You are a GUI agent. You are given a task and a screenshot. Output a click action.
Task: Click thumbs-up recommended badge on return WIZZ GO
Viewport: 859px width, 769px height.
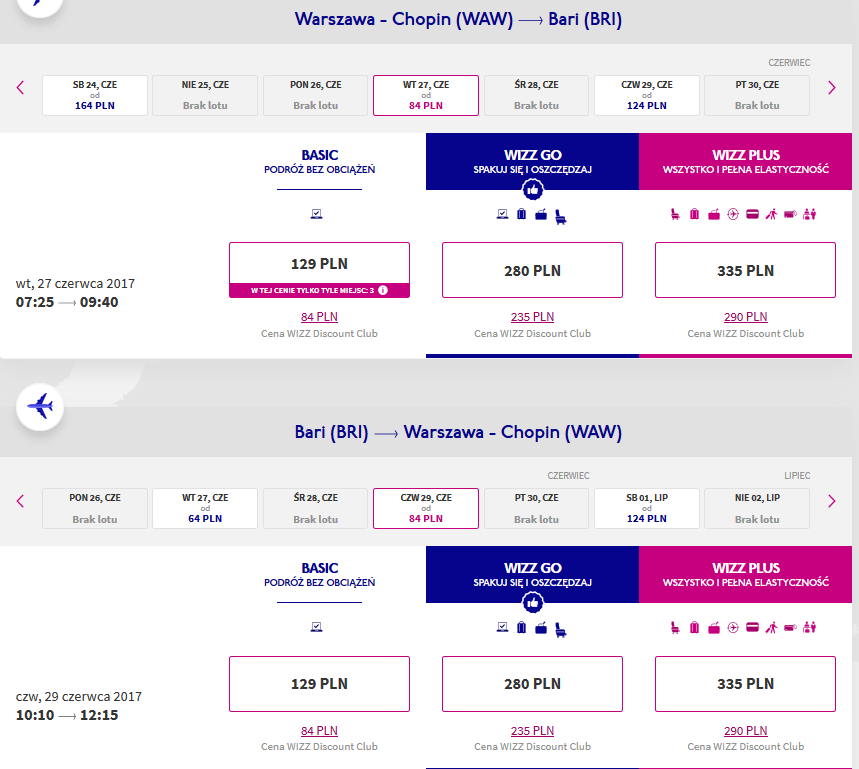(x=532, y=603)
